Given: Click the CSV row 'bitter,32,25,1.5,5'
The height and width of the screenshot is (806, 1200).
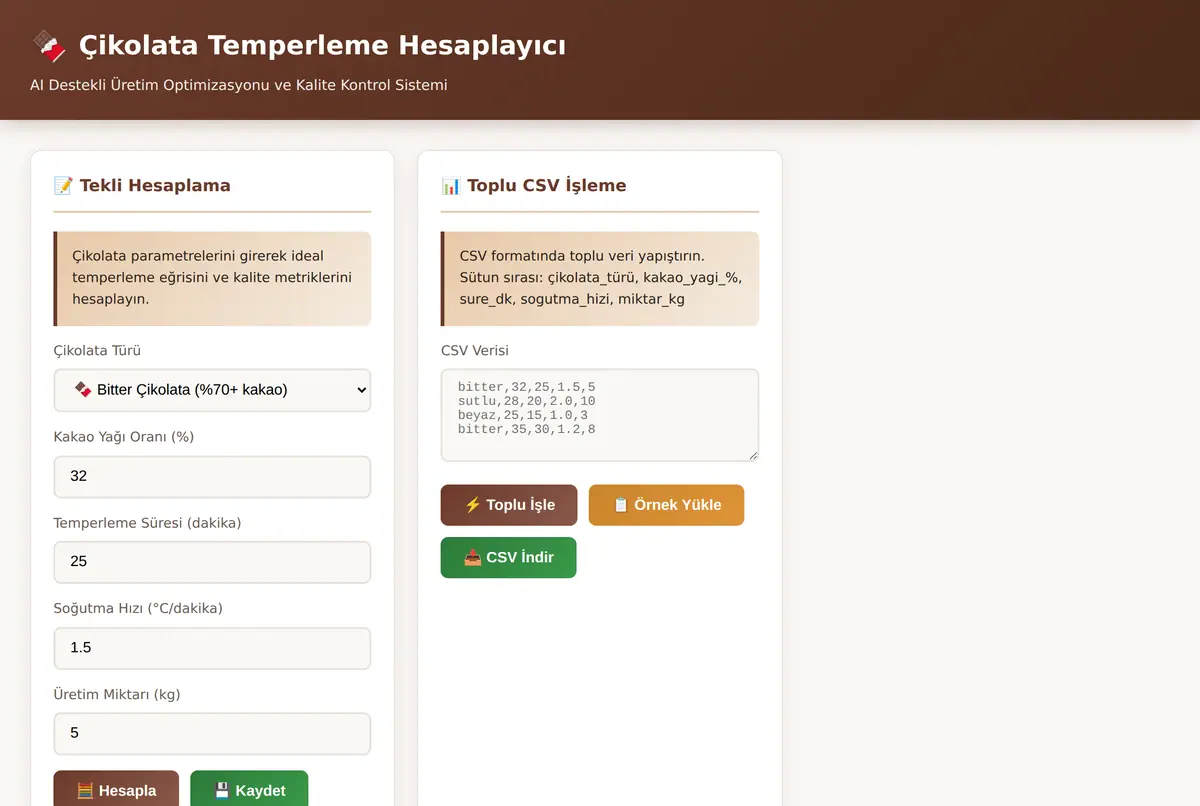Looking at the screenshot, I should pyautogui.click(x=527, y=386).
